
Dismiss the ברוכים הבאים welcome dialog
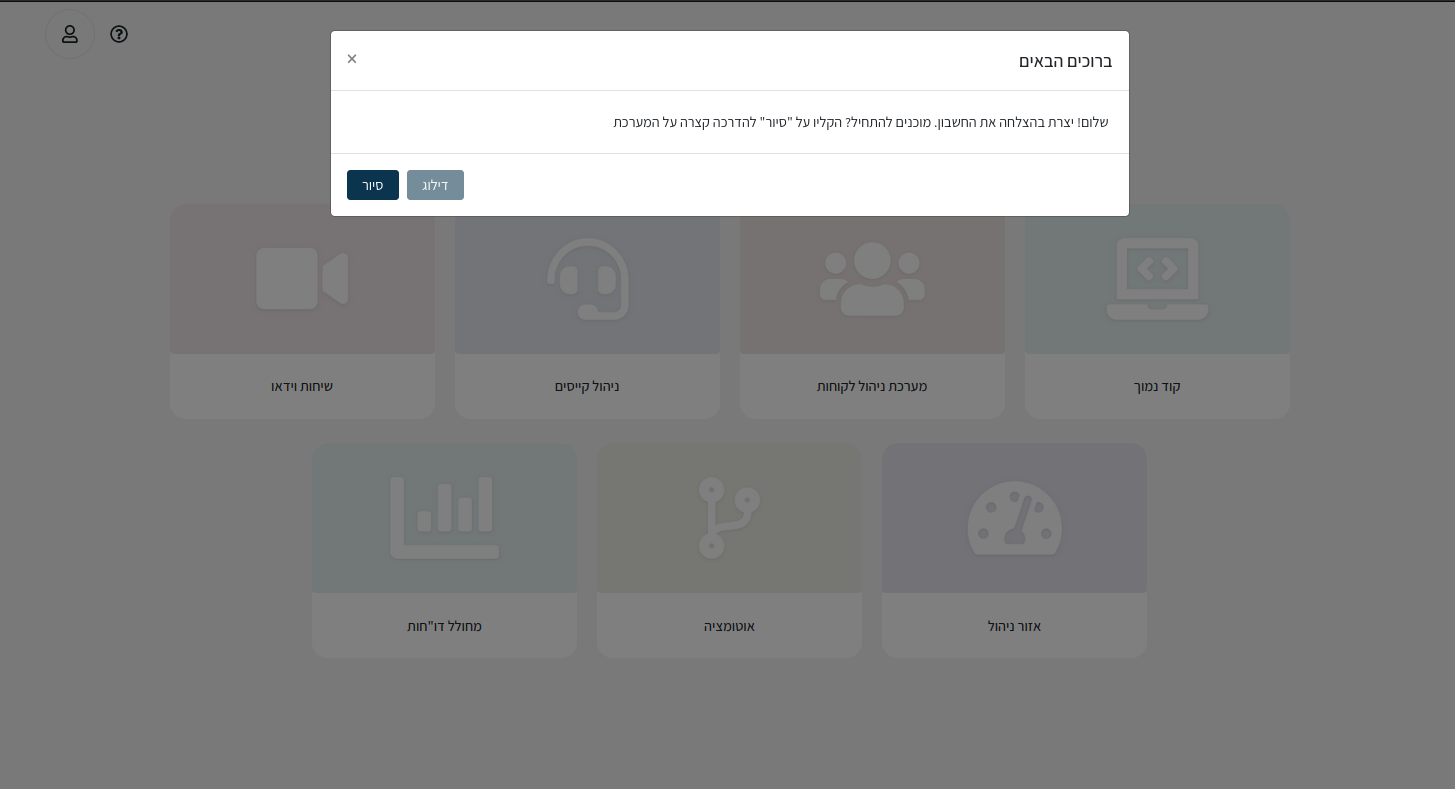tap(351, 58)
